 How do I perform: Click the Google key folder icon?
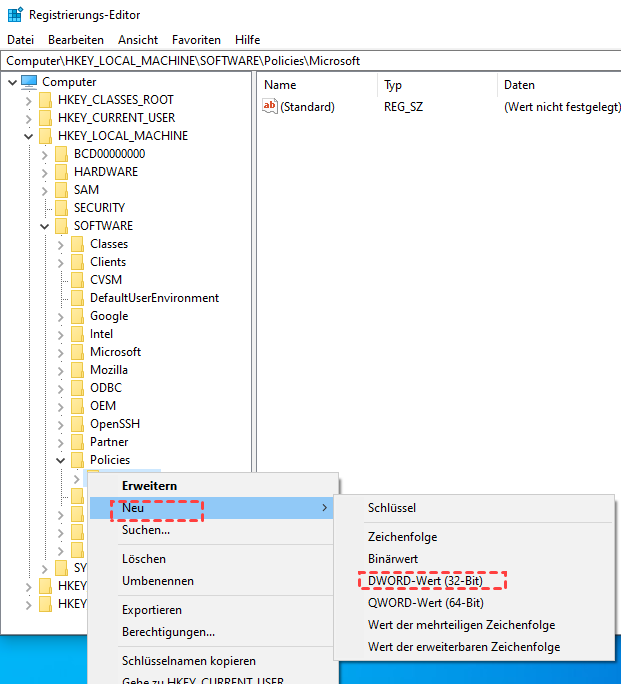[x=78, y=316]
